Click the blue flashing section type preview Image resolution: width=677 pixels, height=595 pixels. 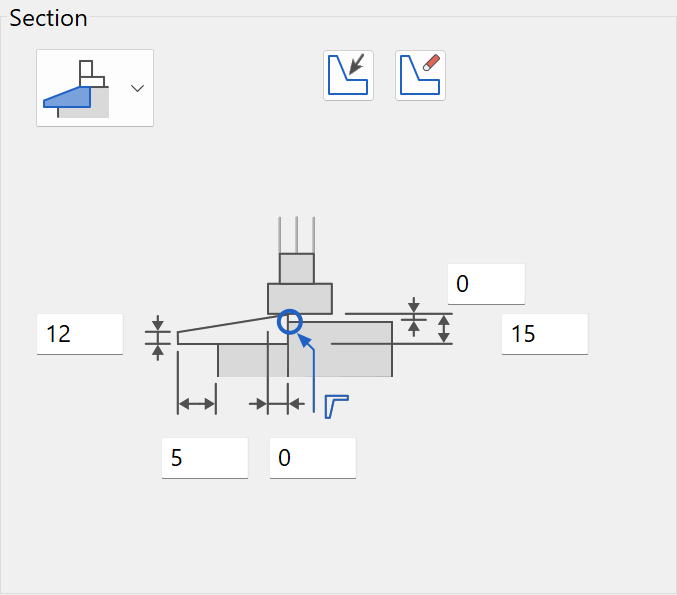[76, 89]
